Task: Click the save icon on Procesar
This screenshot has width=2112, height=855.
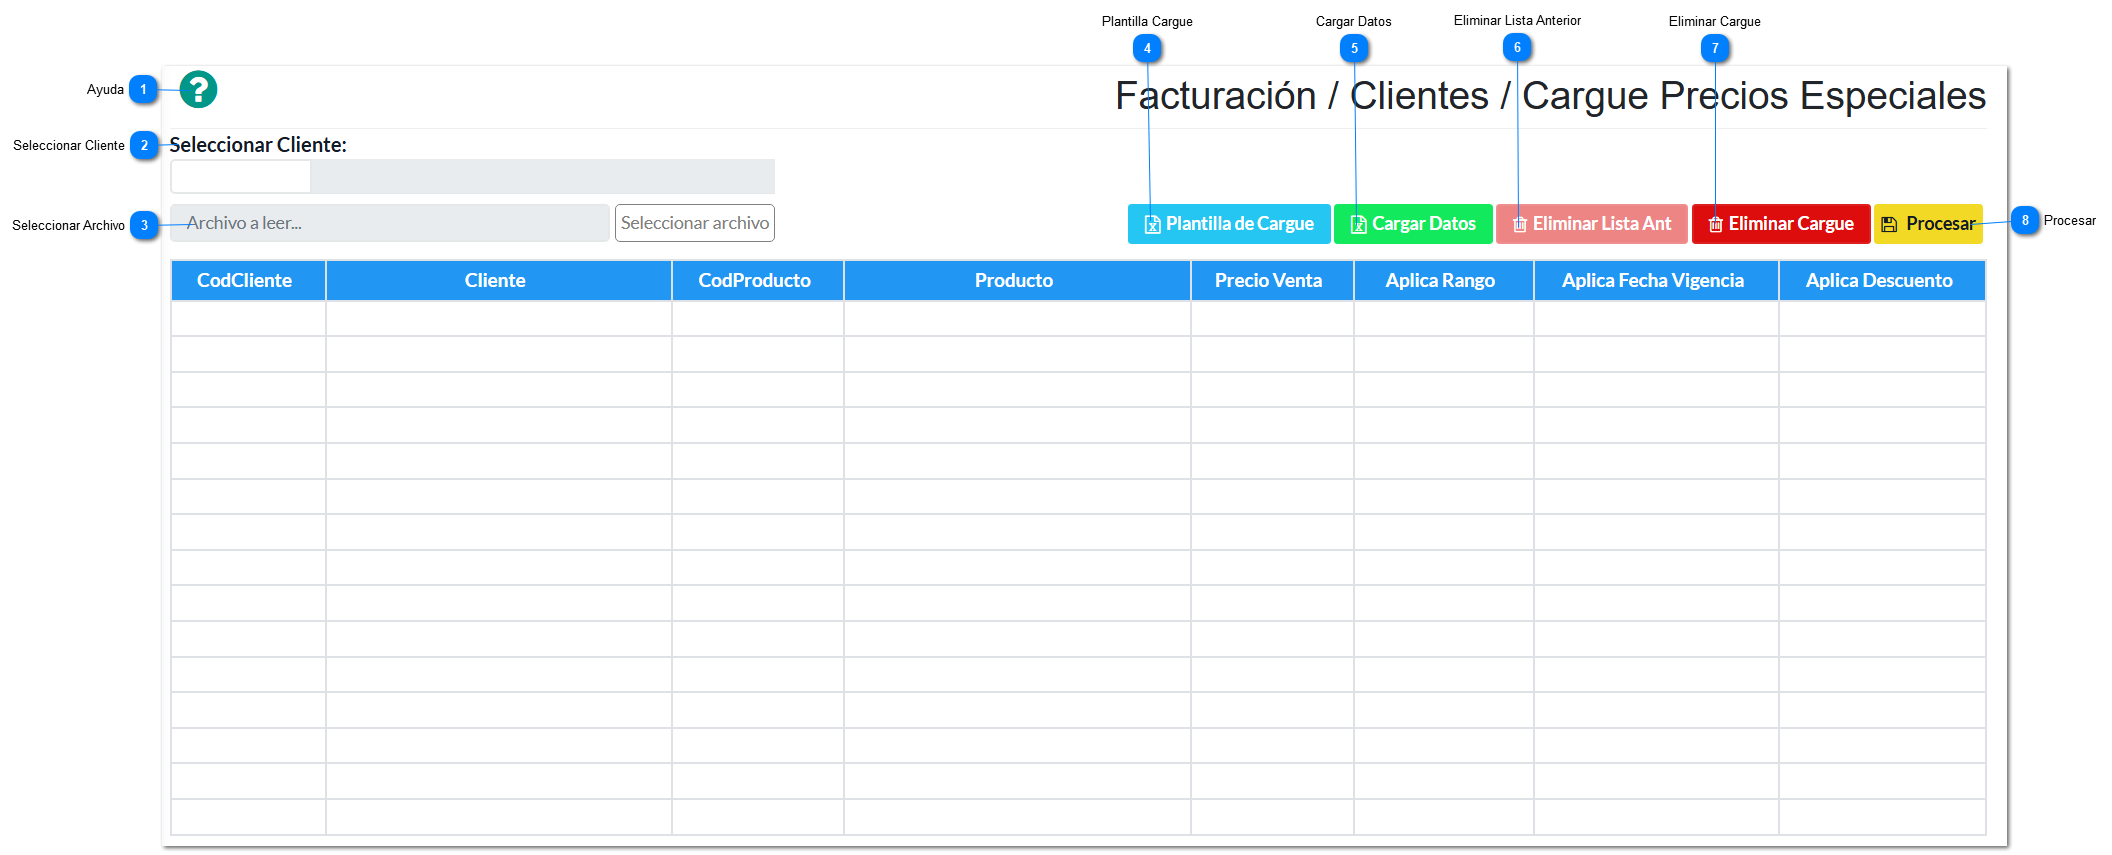Action: point(1889,225)
